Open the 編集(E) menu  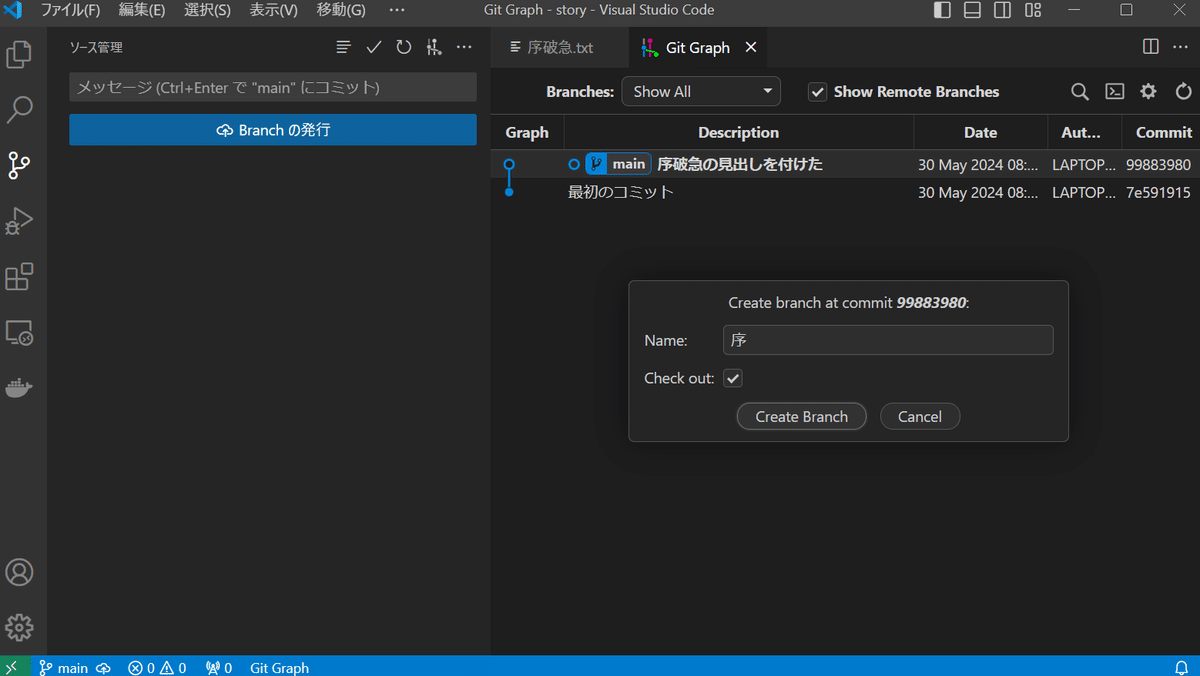pos(142,10)
